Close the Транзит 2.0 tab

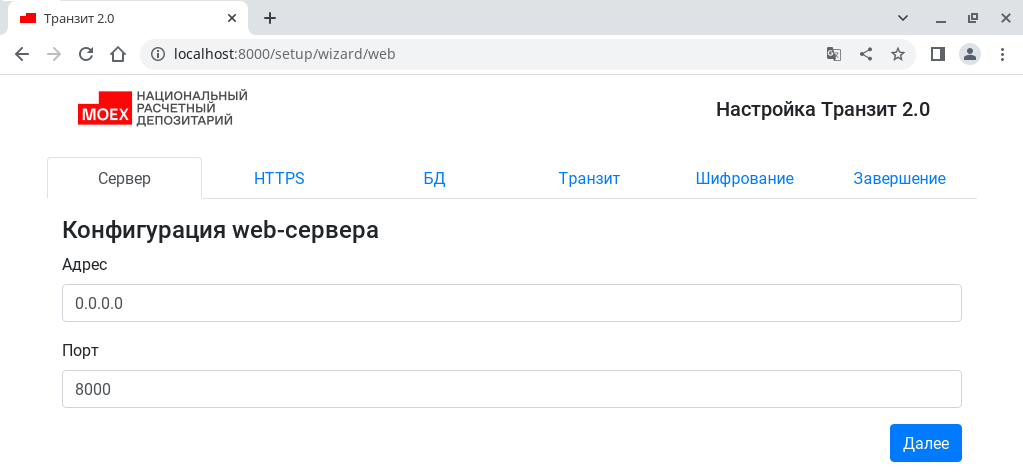click(232, 18)
